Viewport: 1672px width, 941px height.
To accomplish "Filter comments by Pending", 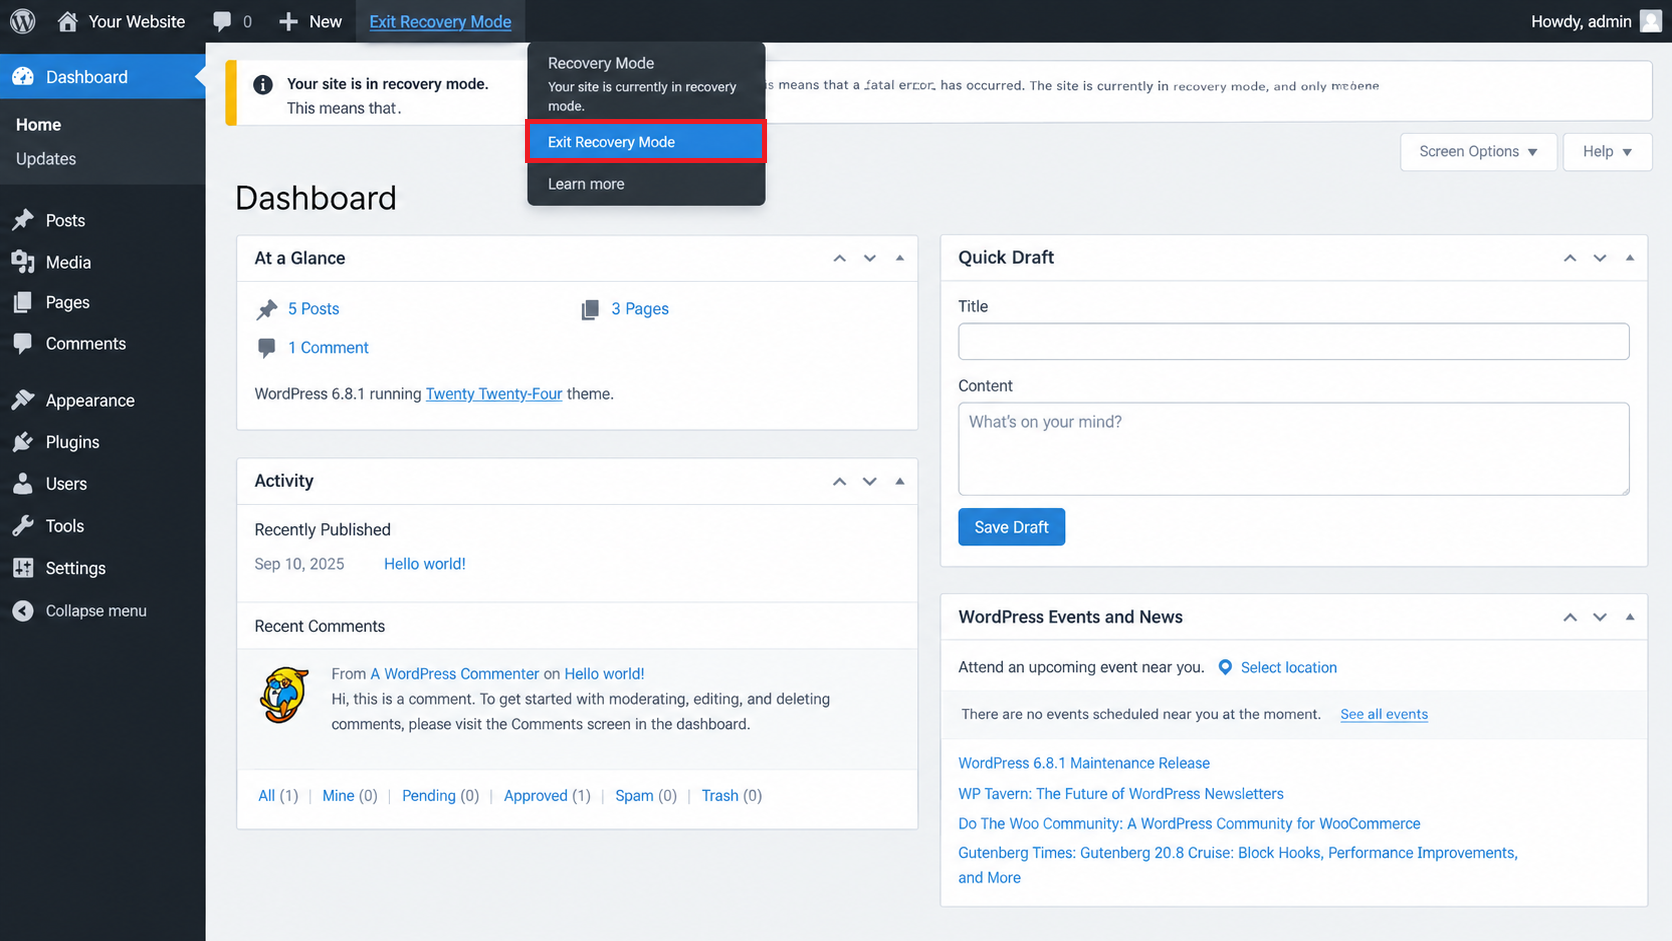I will pos(428,796).
